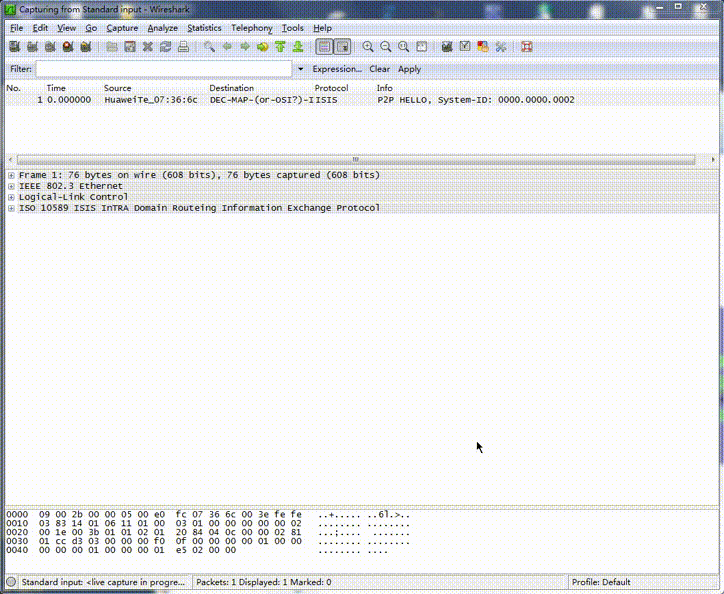Image resolution: width=724 pixels, height=594 pixels.
Task: Open capture options toolbar icon
Action: coord(32,47)
